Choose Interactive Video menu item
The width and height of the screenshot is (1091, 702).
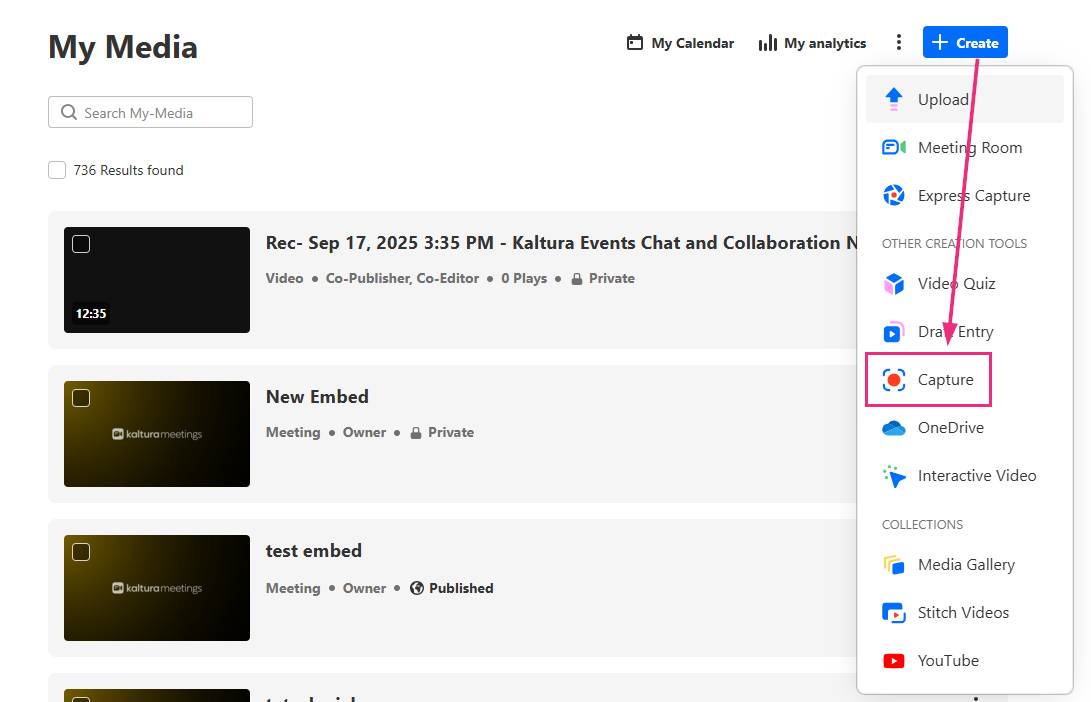(x=964, y=476)
